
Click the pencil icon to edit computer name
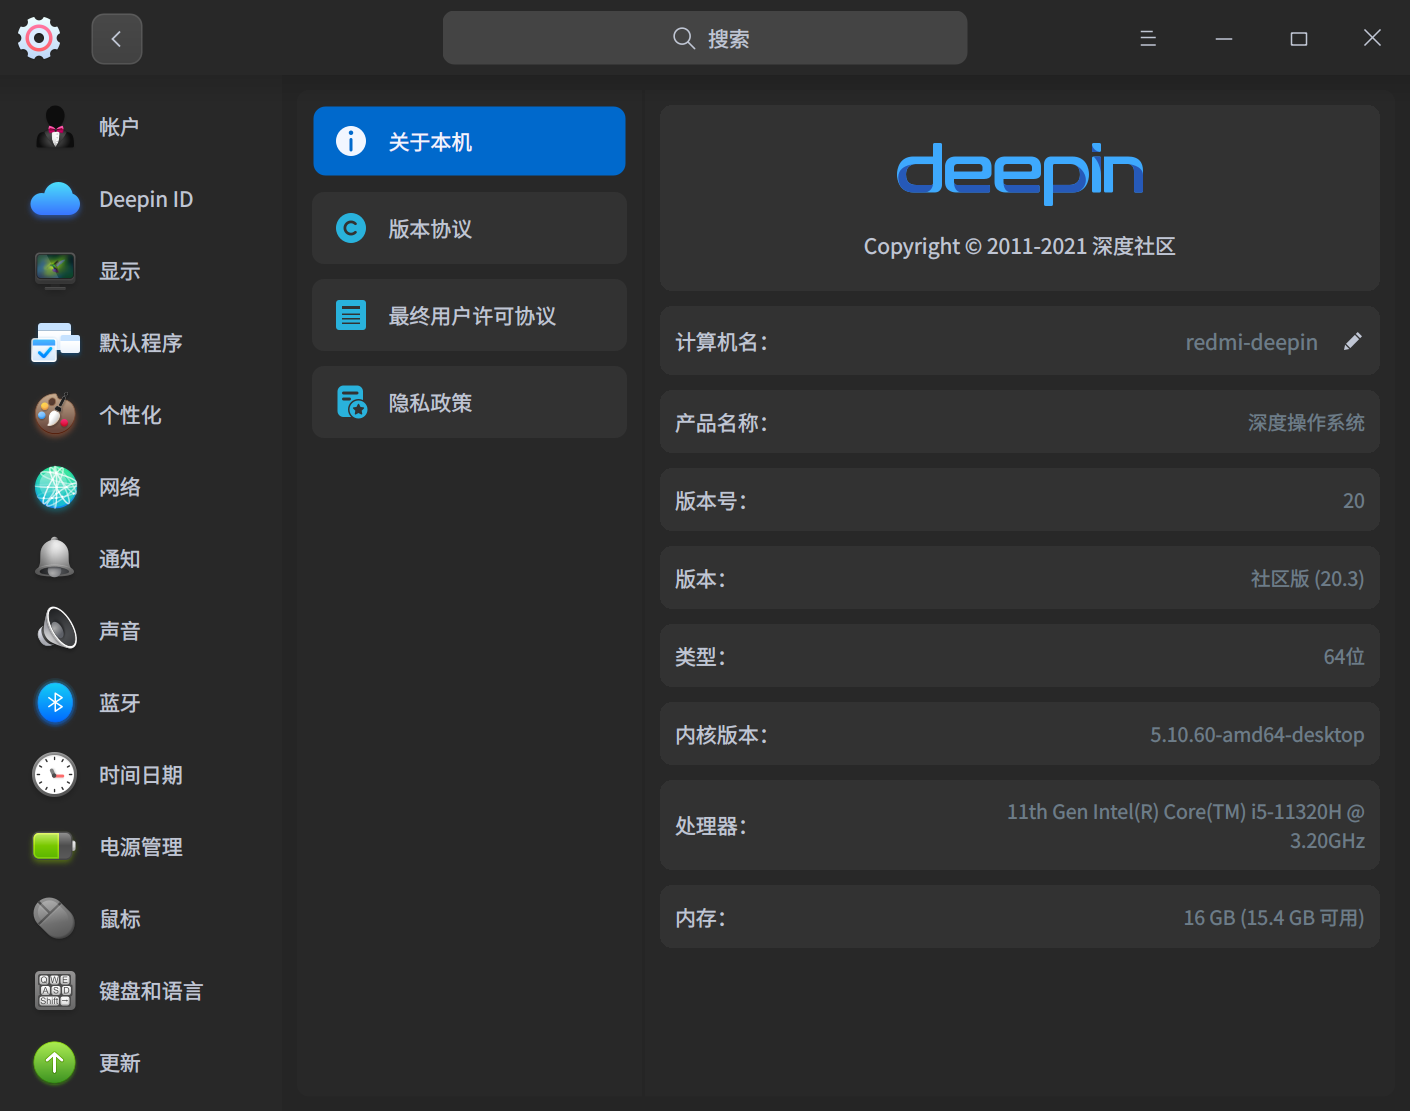[1352, 342]
